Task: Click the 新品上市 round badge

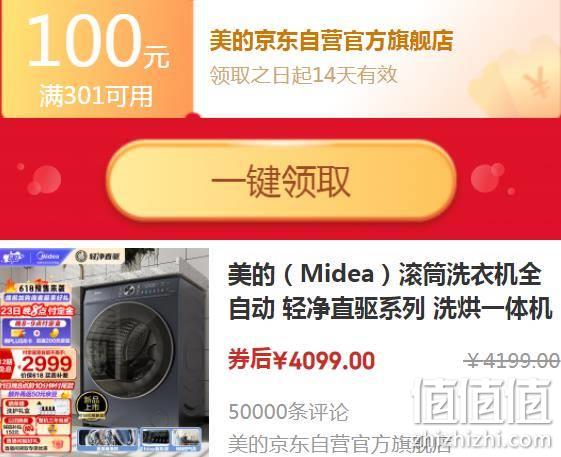Action: [x=91, y=404]
